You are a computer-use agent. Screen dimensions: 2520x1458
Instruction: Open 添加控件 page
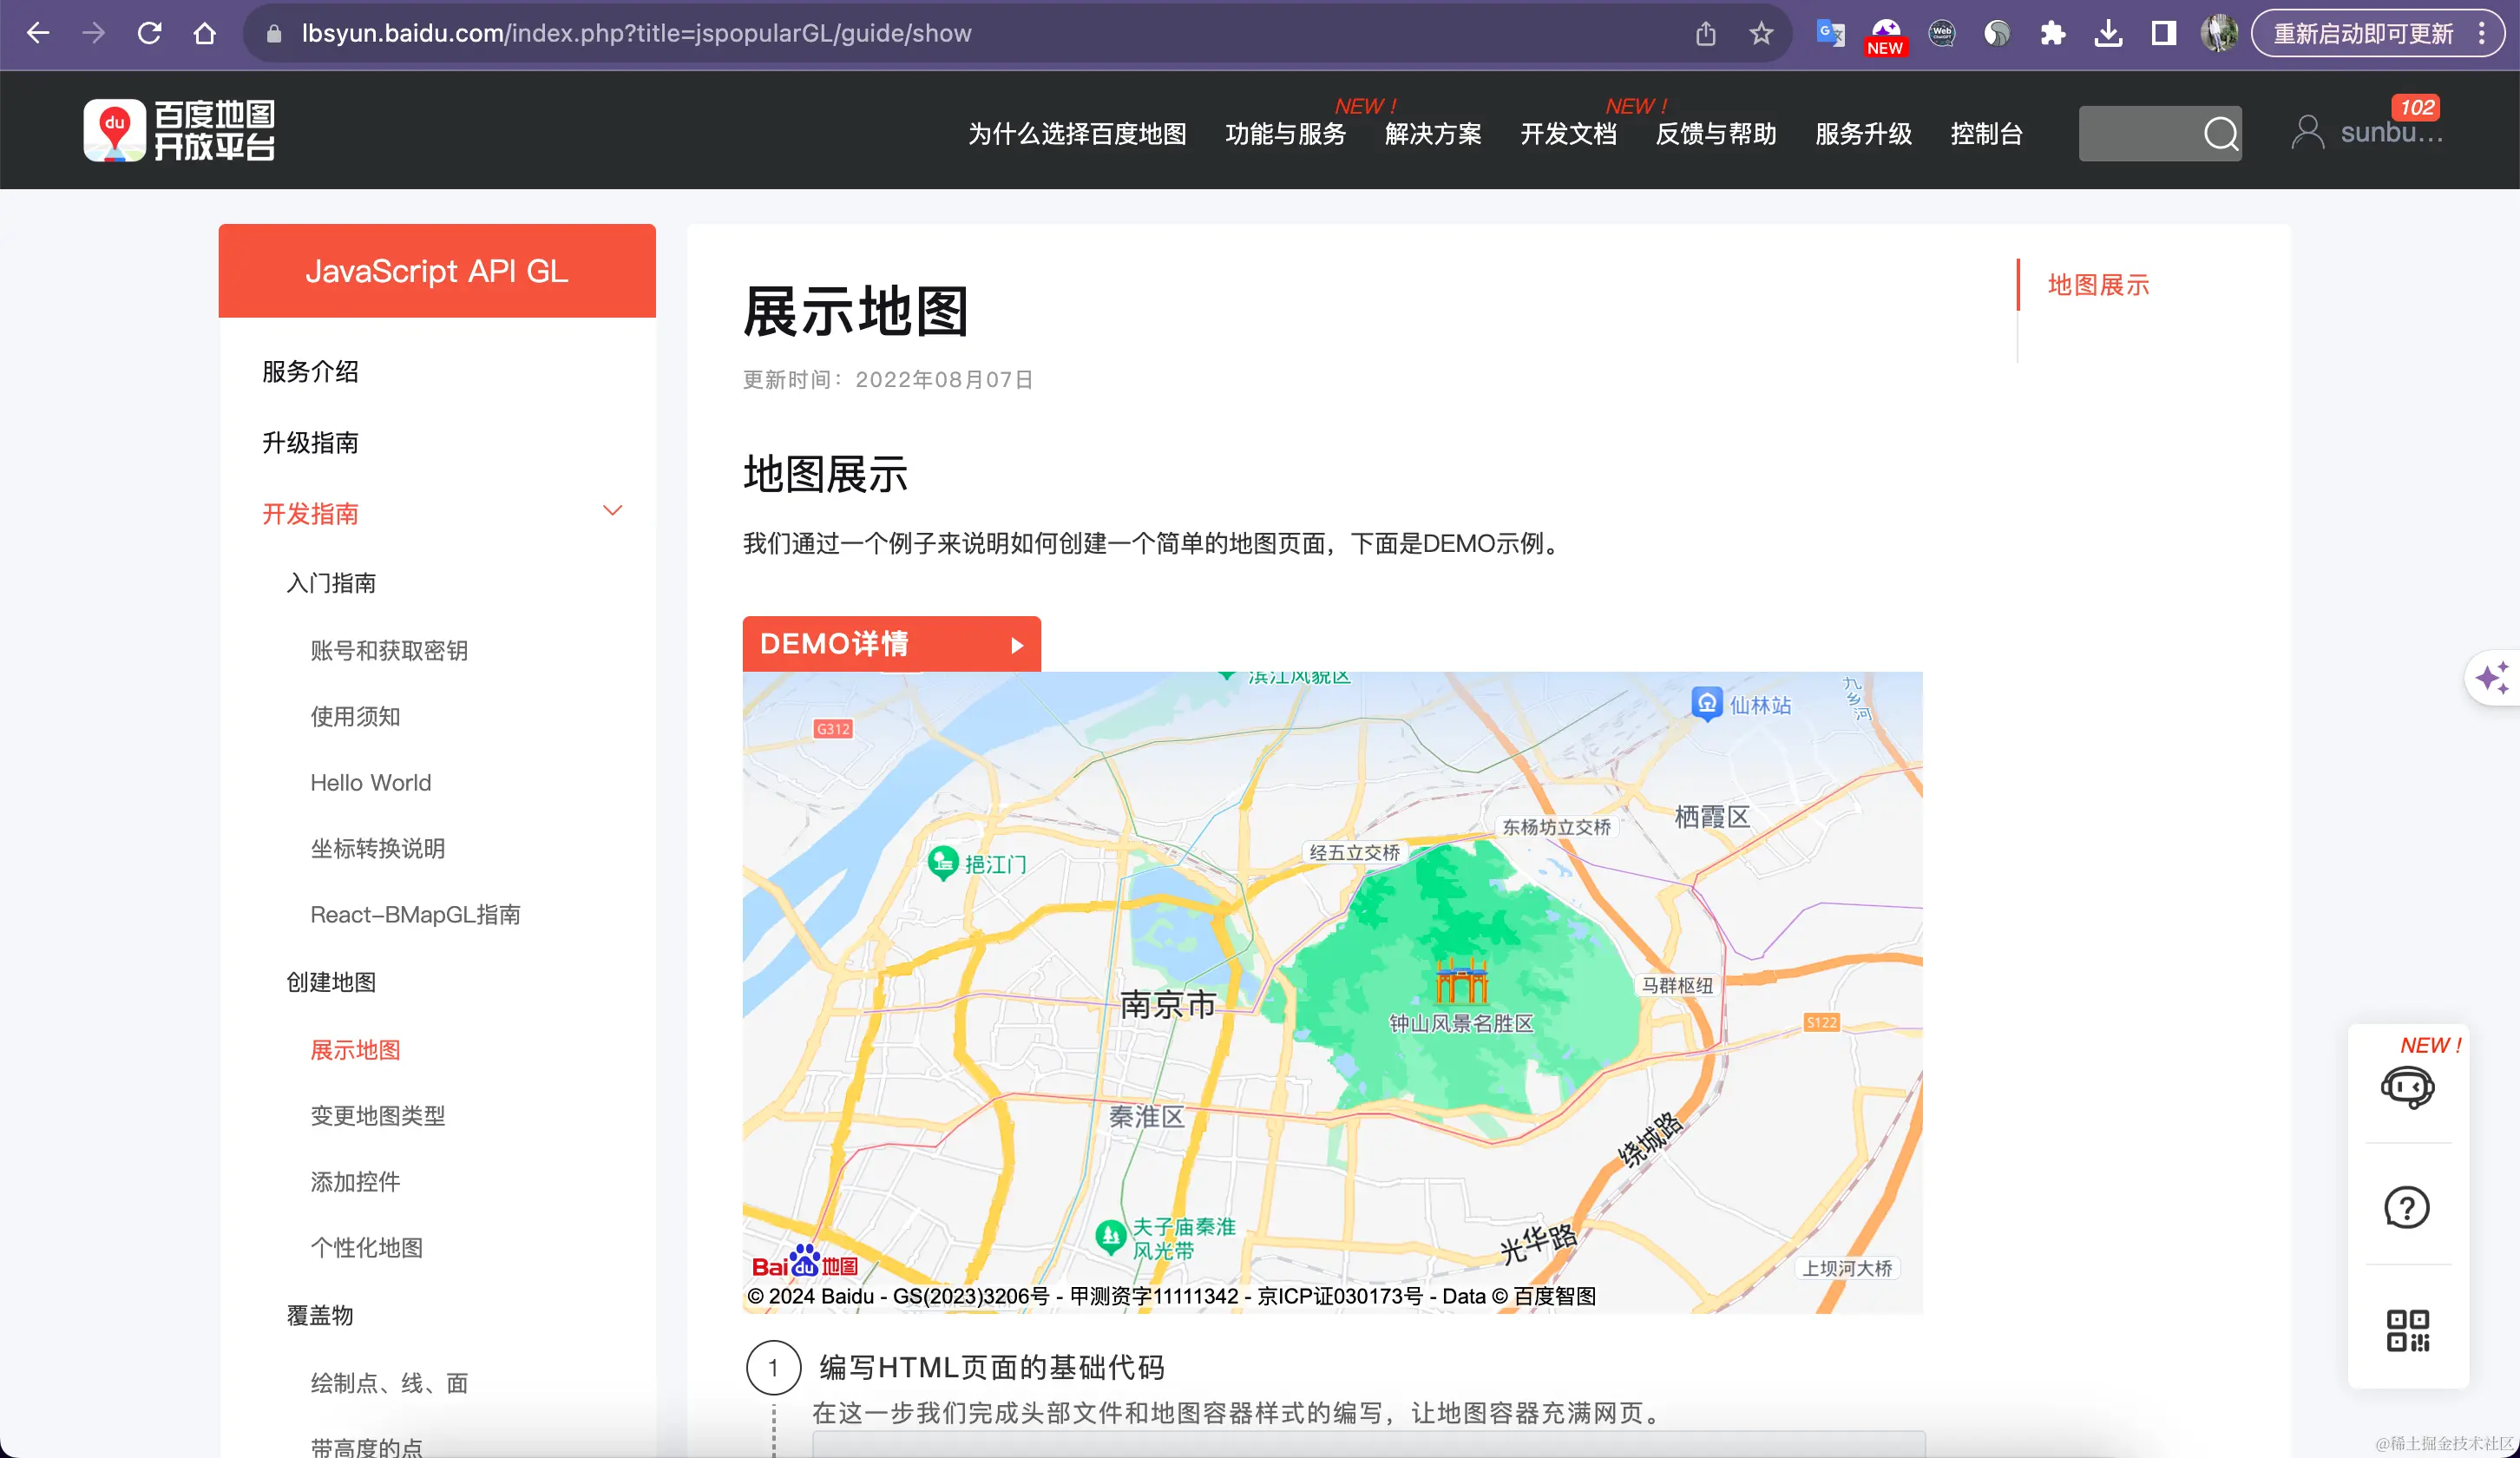[x=355, y=1181]
